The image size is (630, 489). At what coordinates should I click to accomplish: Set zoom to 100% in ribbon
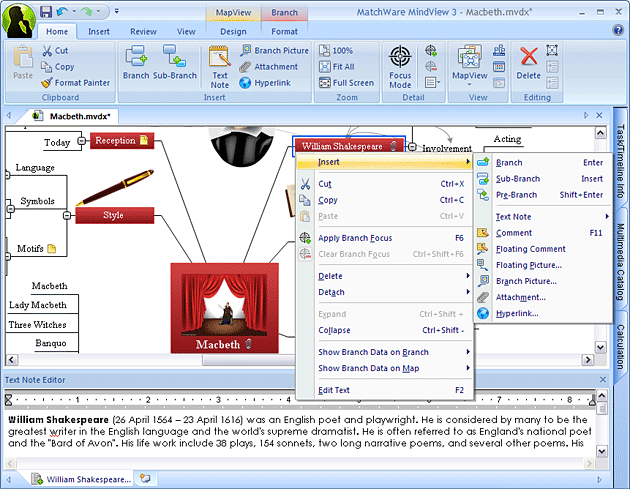point(336,51)
